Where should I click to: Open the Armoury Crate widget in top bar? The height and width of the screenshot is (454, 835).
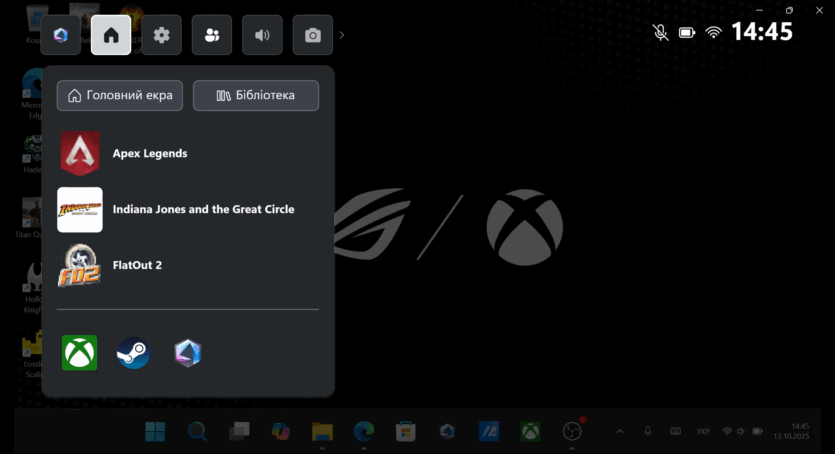[x=60, y=35]
